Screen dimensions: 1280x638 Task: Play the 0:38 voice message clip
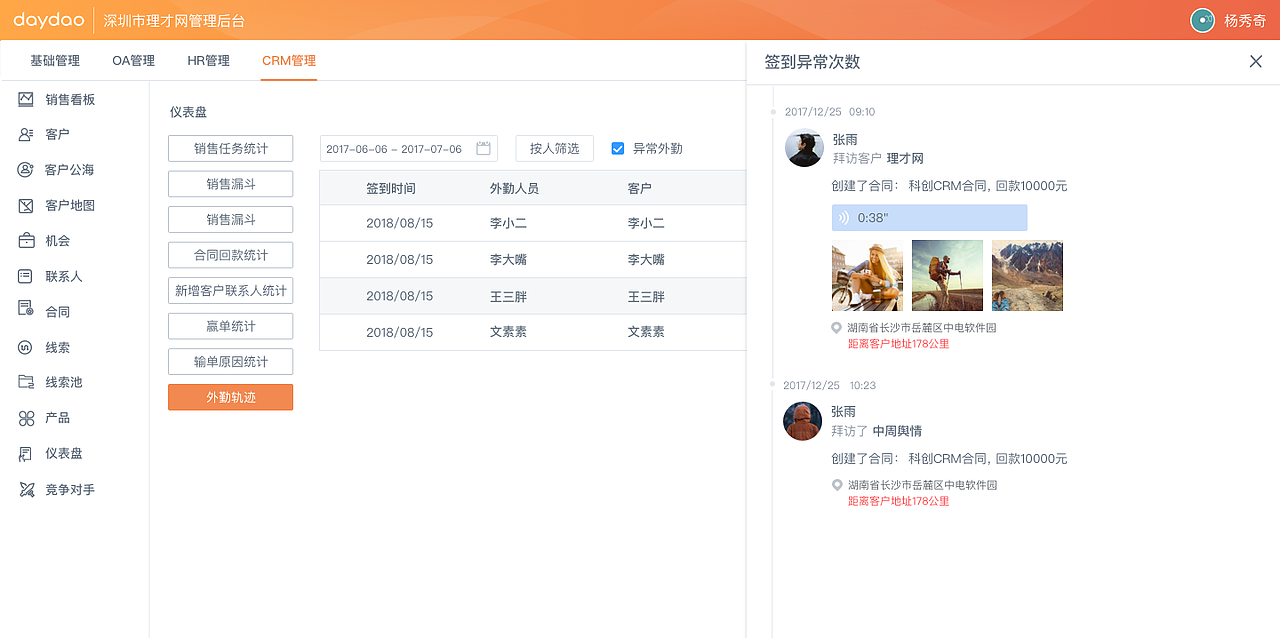(x=929, y=217)
